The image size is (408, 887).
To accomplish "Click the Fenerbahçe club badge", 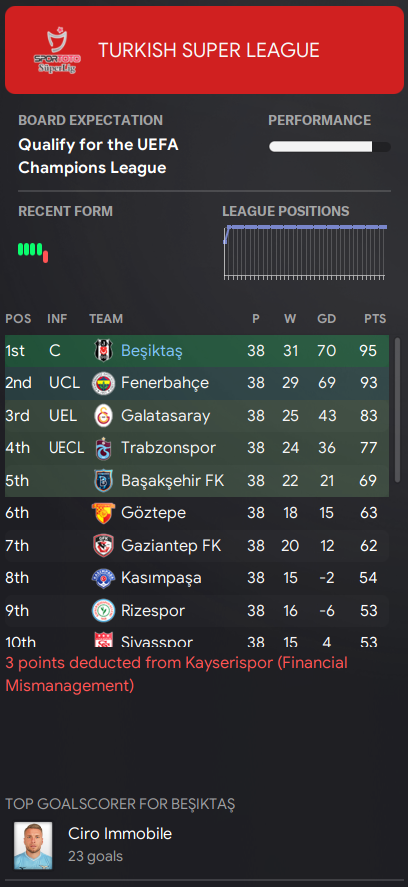I will (x=104, y=383).
